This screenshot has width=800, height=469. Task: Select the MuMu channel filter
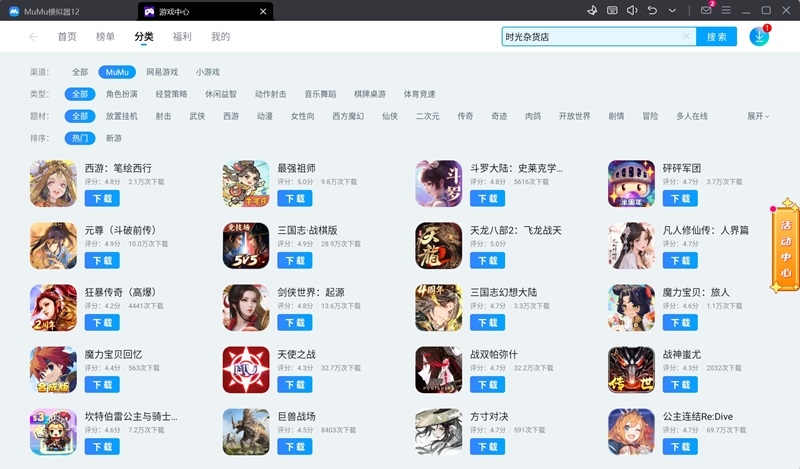click(x=117, y=72)
